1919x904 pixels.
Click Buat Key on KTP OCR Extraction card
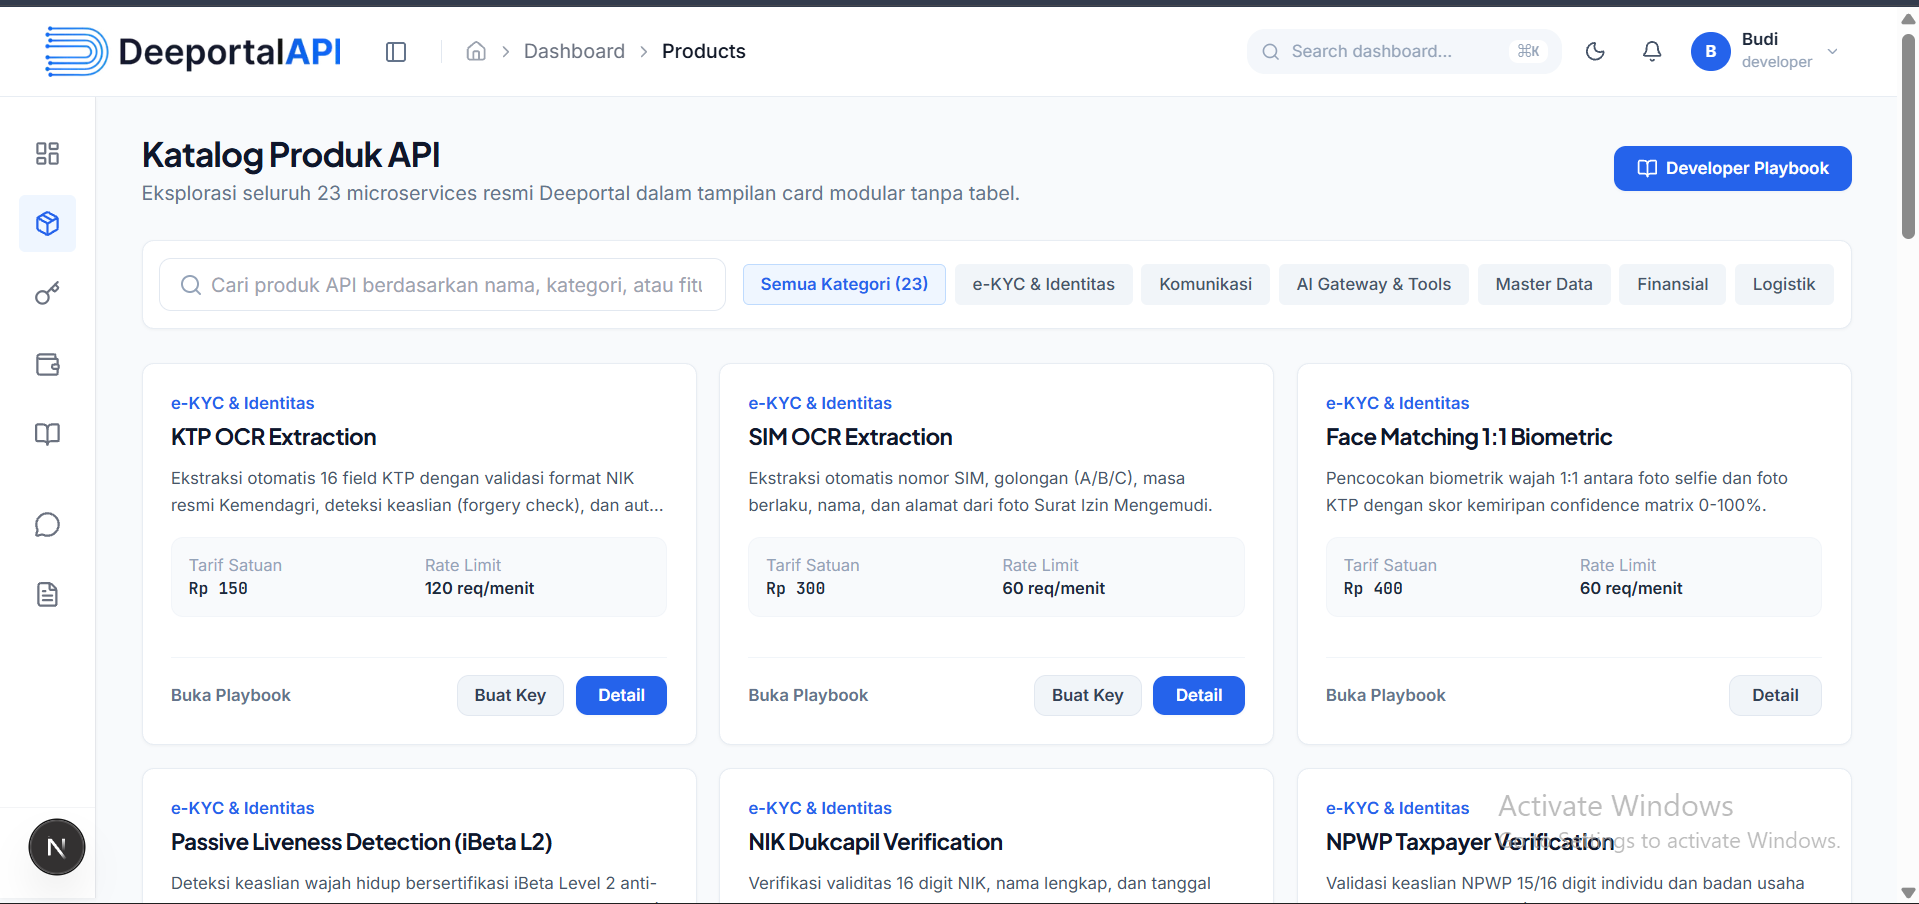tap(510, 695)
